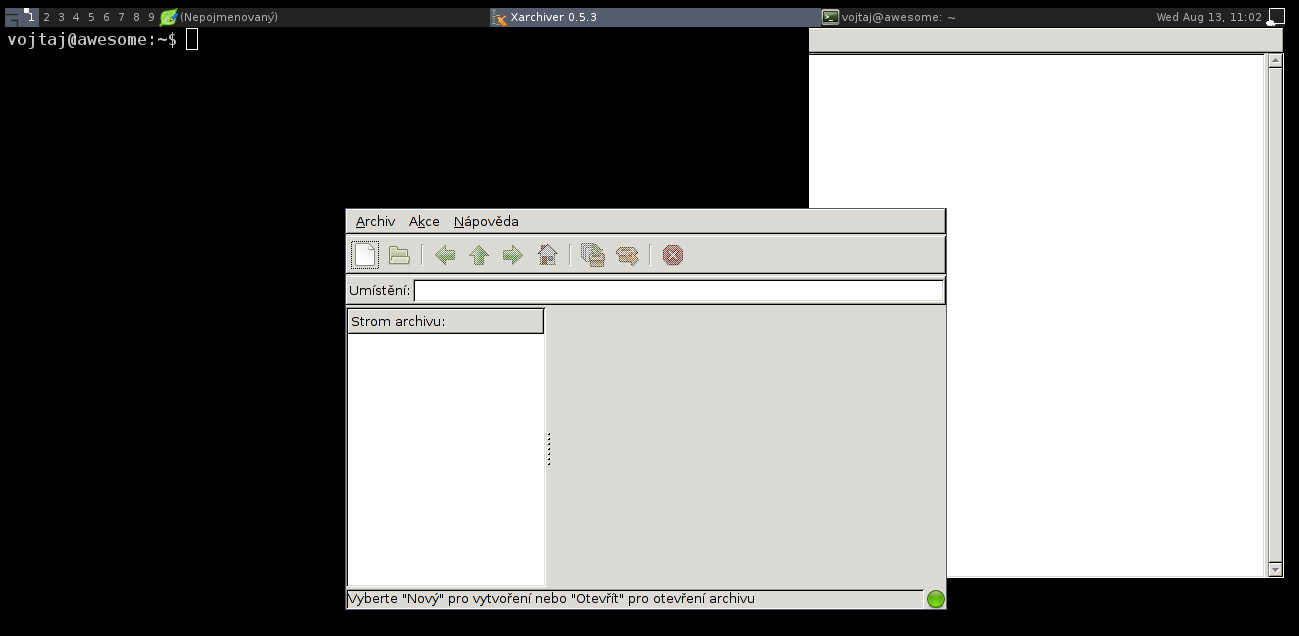Image resolution: width=1299 pixels, height=636 pixels.
Task: Click the Forward arrow in Xarchiver toolbar
Action: [513, 255]
